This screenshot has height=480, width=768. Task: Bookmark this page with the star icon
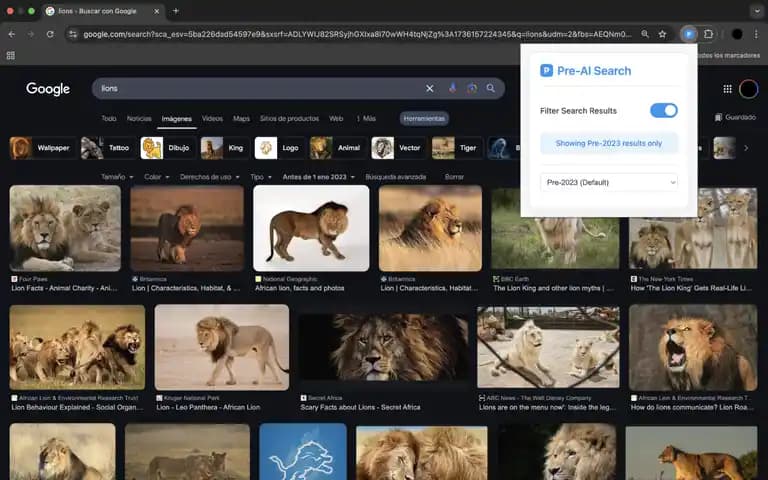click(662, 34)
